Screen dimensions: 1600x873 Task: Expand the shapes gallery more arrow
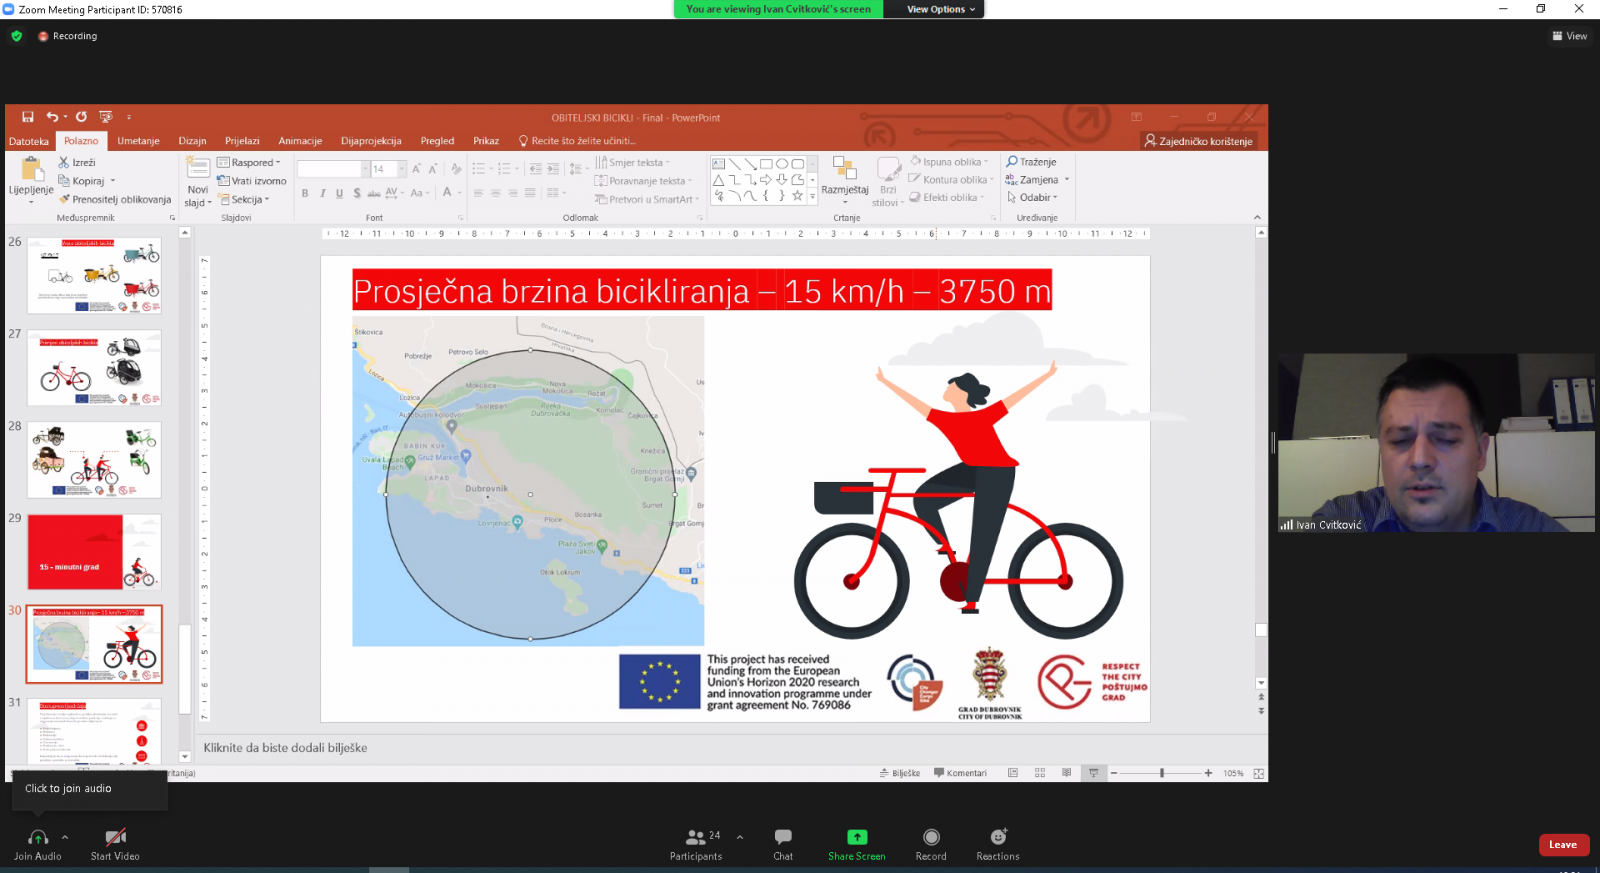pos(812,197)
